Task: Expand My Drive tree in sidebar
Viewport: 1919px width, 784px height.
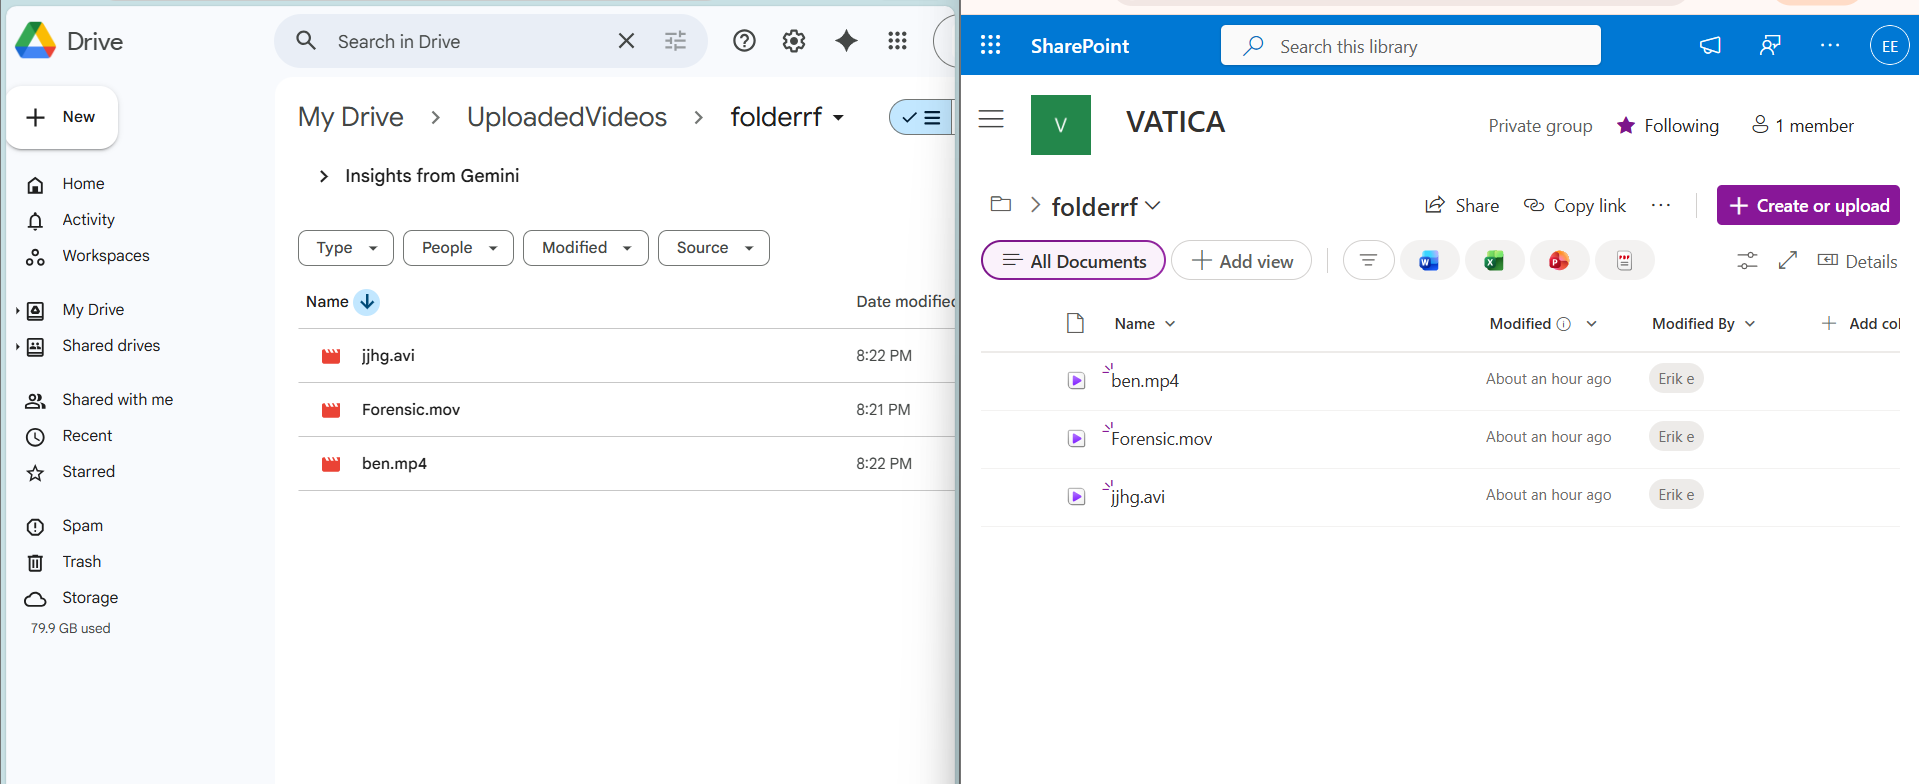Action: (17, 311)
